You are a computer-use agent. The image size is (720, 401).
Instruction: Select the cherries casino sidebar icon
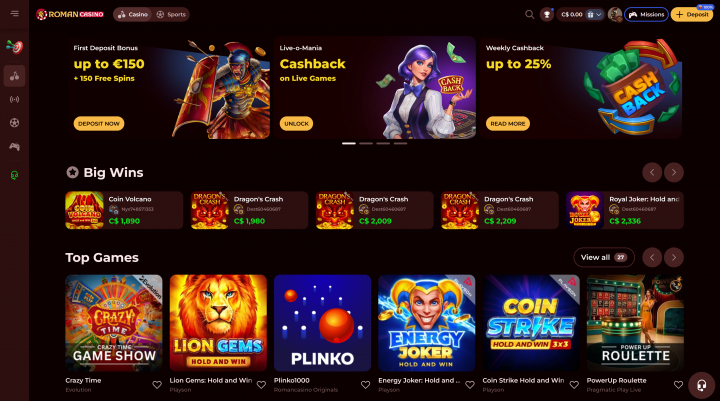click(x=15, y=76)
